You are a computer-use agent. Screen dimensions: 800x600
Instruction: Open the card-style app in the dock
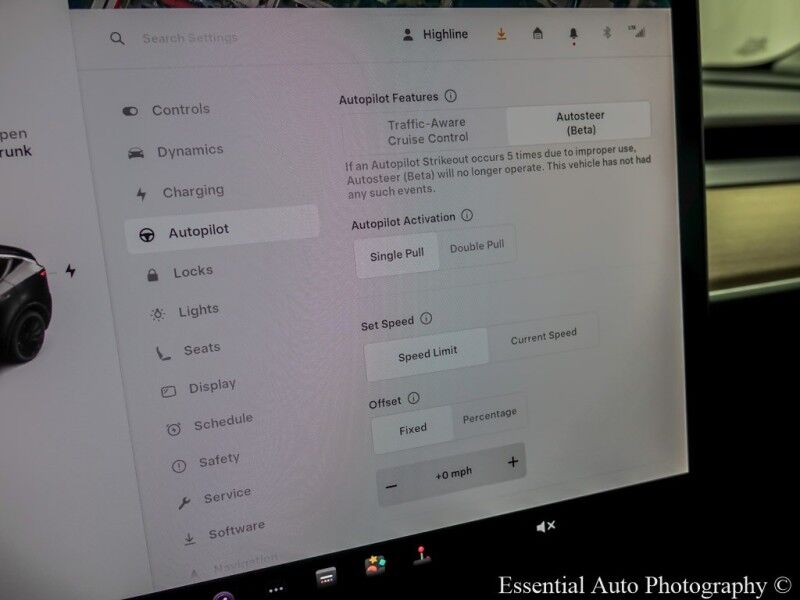coord(326,577)
